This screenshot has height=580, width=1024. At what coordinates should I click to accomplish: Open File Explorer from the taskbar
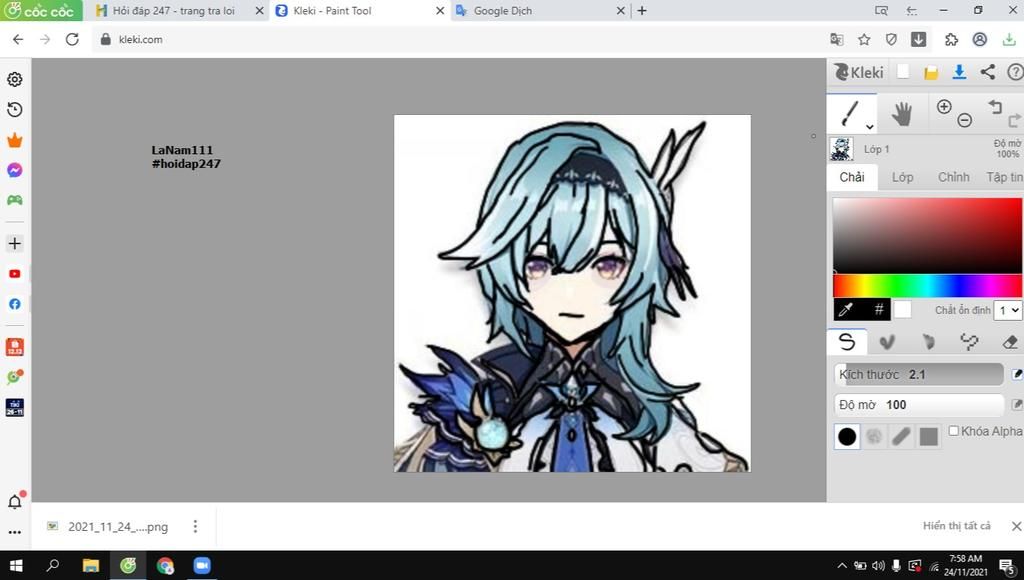90,566
